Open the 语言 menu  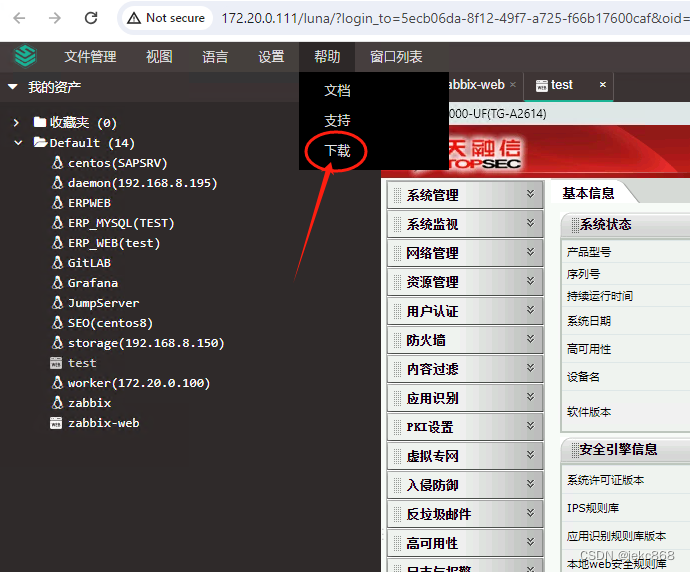pyautogui.click(x=215, y=57)
